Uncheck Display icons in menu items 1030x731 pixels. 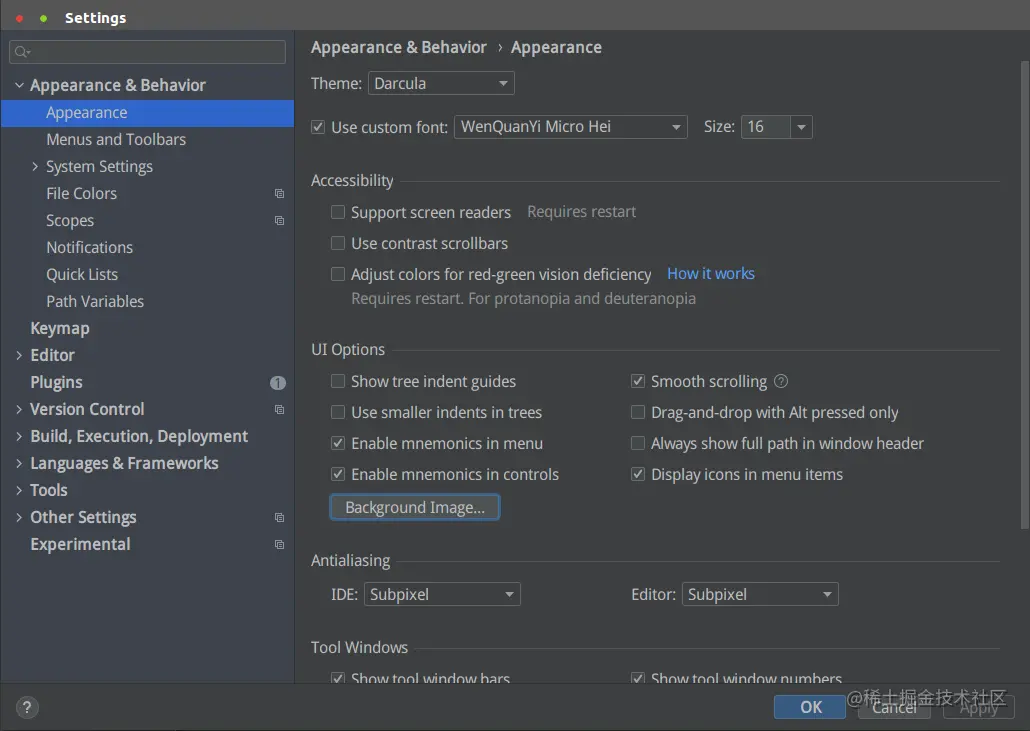pos(637,474)
